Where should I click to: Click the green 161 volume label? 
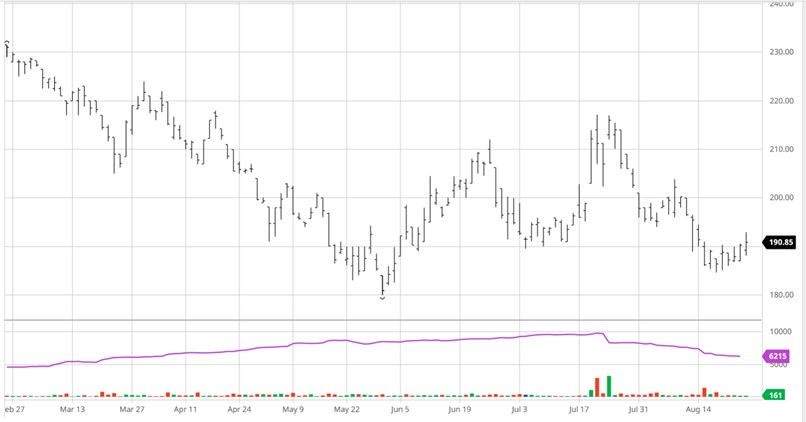[776, 395]
